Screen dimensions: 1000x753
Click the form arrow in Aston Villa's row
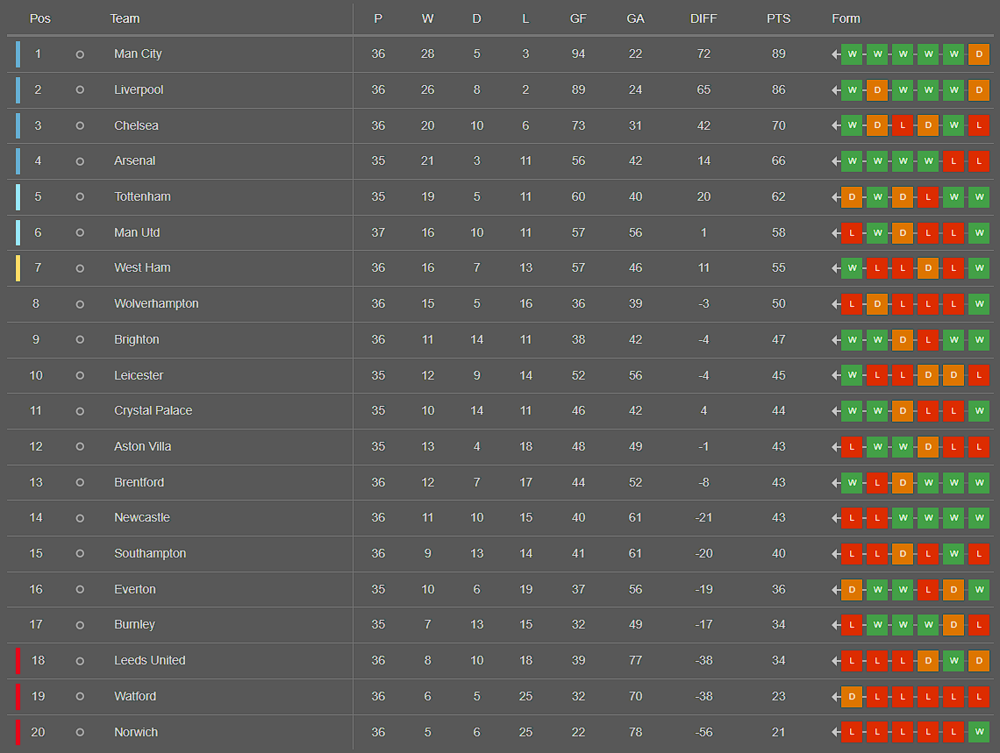(x=836, y=447)
